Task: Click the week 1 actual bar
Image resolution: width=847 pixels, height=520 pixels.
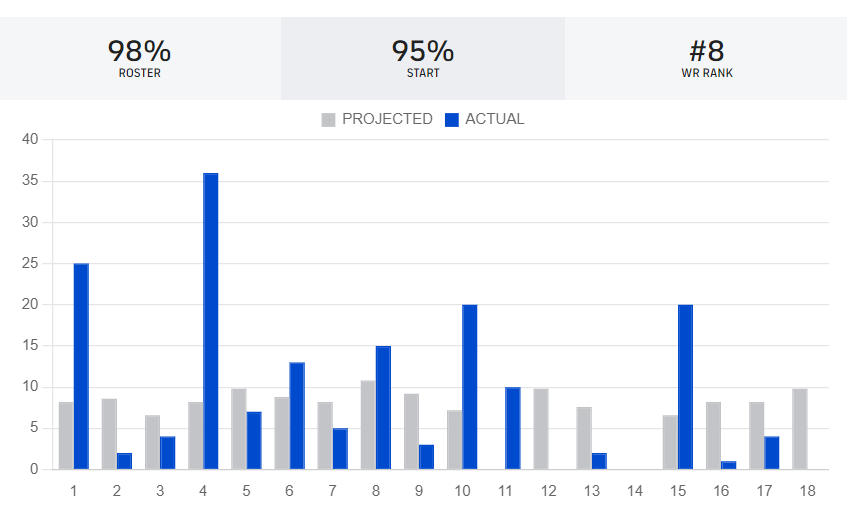Action: (x=81, y=366)
